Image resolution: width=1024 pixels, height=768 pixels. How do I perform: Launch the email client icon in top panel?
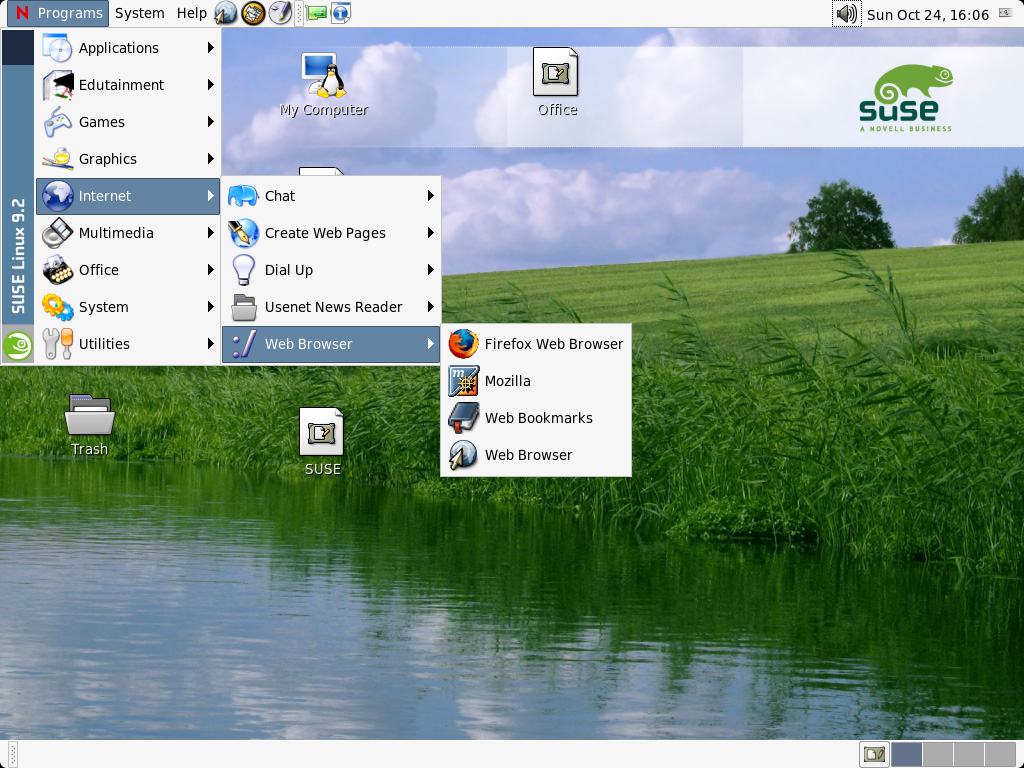tap(253, 13)
